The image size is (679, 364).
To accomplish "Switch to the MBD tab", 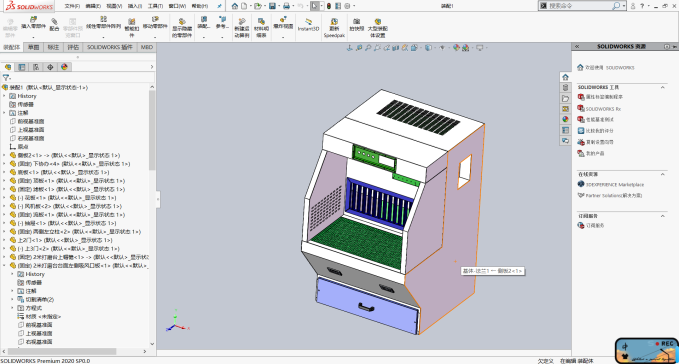I will [147, 47].
